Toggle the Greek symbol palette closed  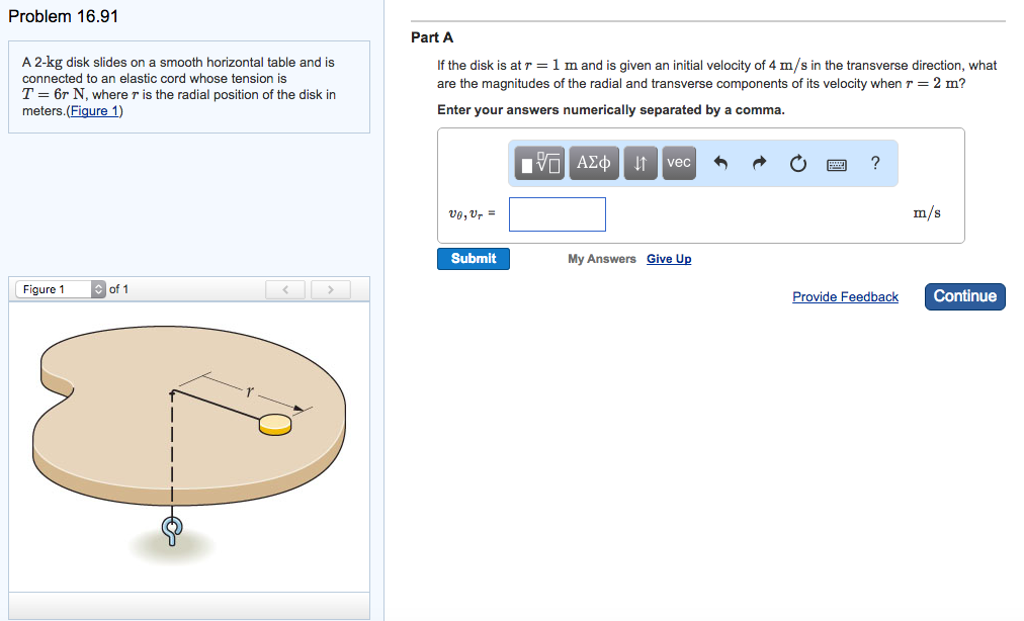[593, 163]
